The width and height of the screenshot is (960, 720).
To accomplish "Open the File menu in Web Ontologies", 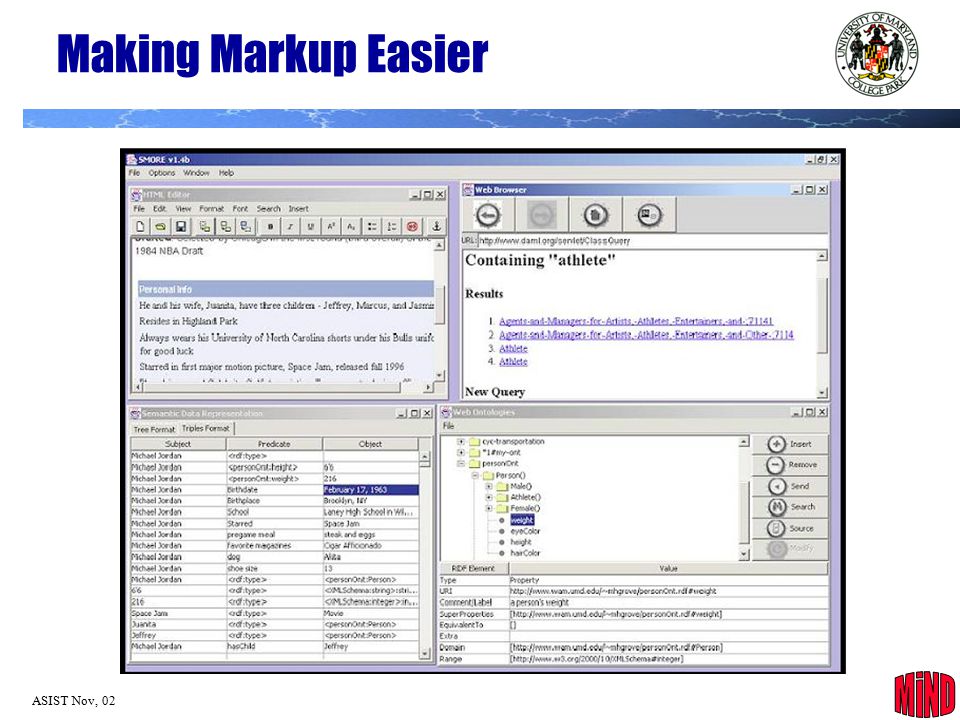I will coord(448,426).
